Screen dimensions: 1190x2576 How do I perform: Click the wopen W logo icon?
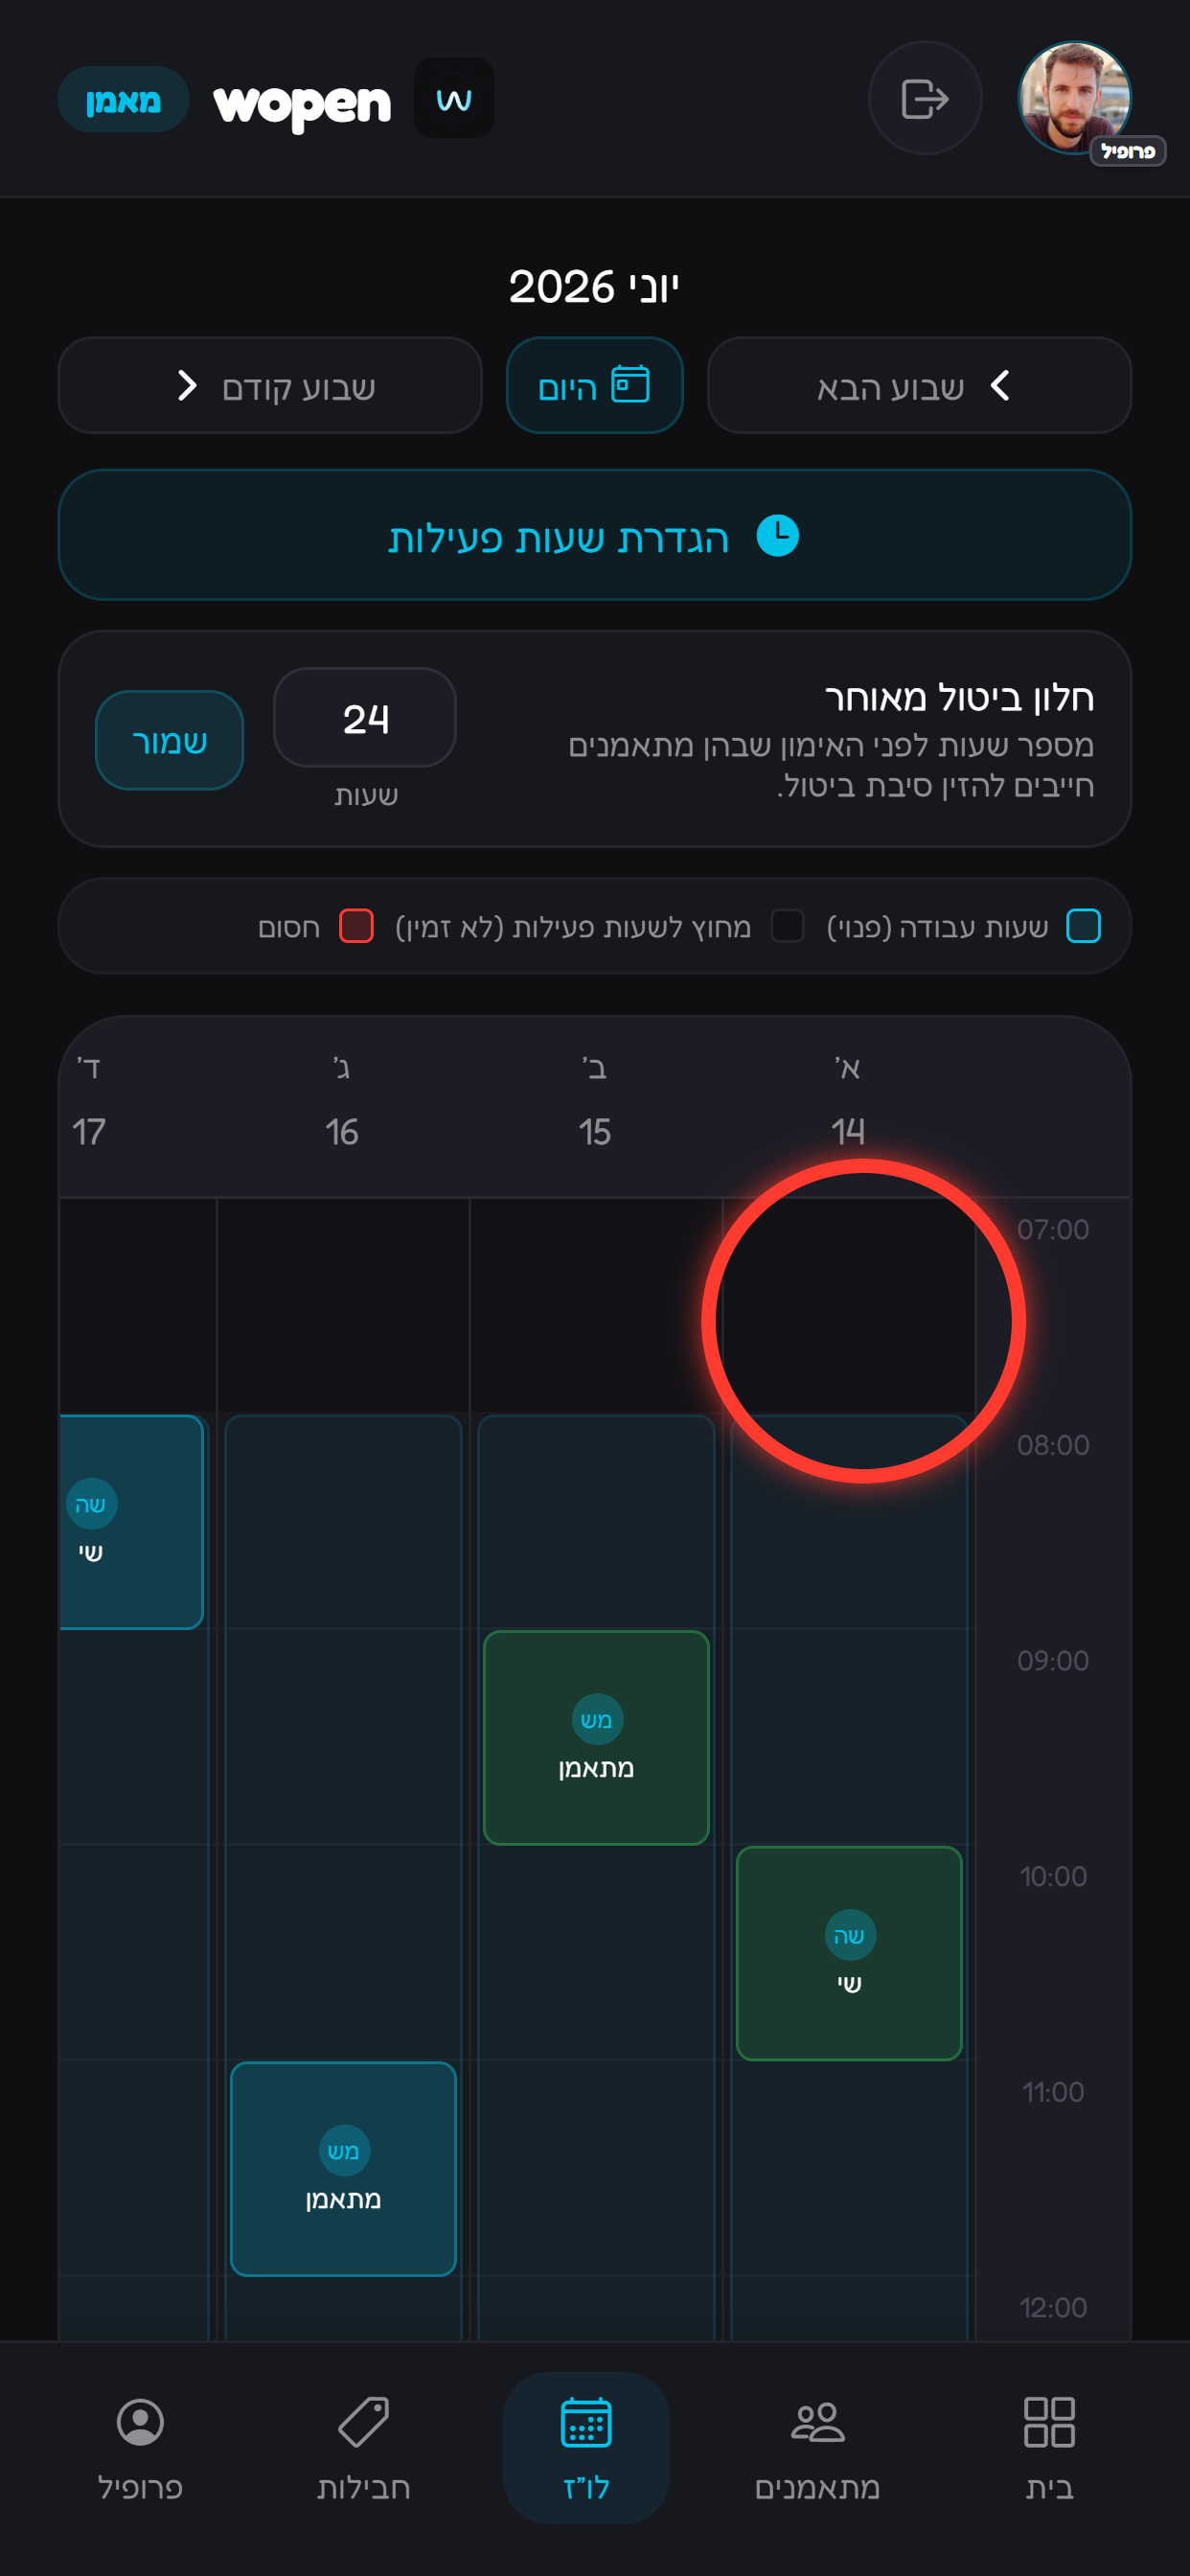coord(454,98)
